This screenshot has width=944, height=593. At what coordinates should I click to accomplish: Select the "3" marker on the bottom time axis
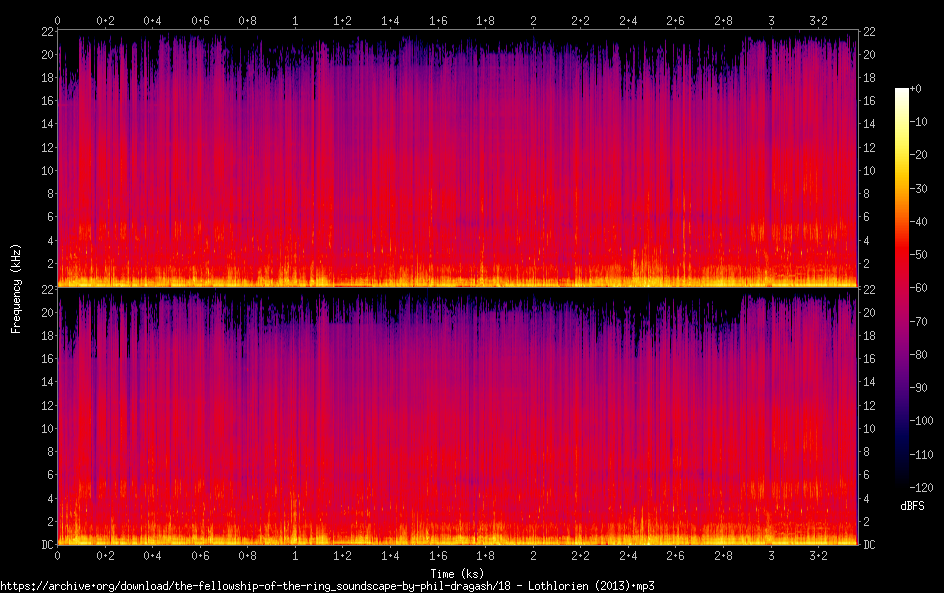(770, 557)
